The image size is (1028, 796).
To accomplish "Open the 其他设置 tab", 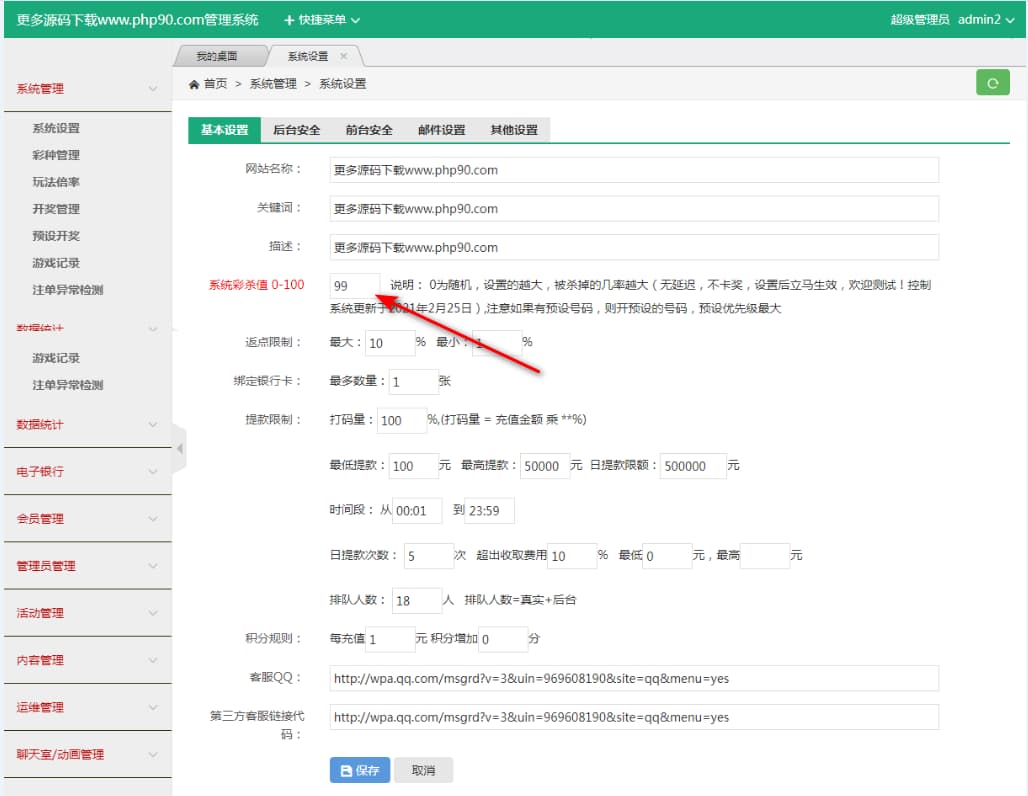I will click(x=514, y=130).
